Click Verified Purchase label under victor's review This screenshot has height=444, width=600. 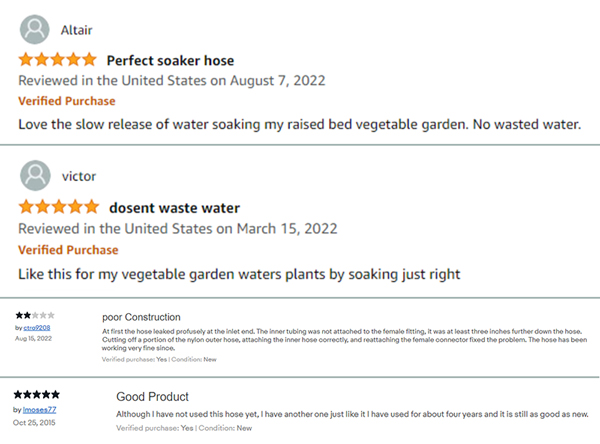click(x=68, y=250)
